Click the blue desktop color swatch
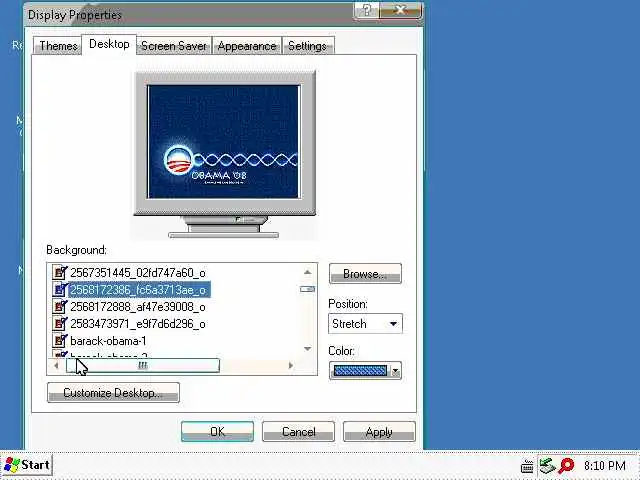The image size is (640, 480). [360, 371]
